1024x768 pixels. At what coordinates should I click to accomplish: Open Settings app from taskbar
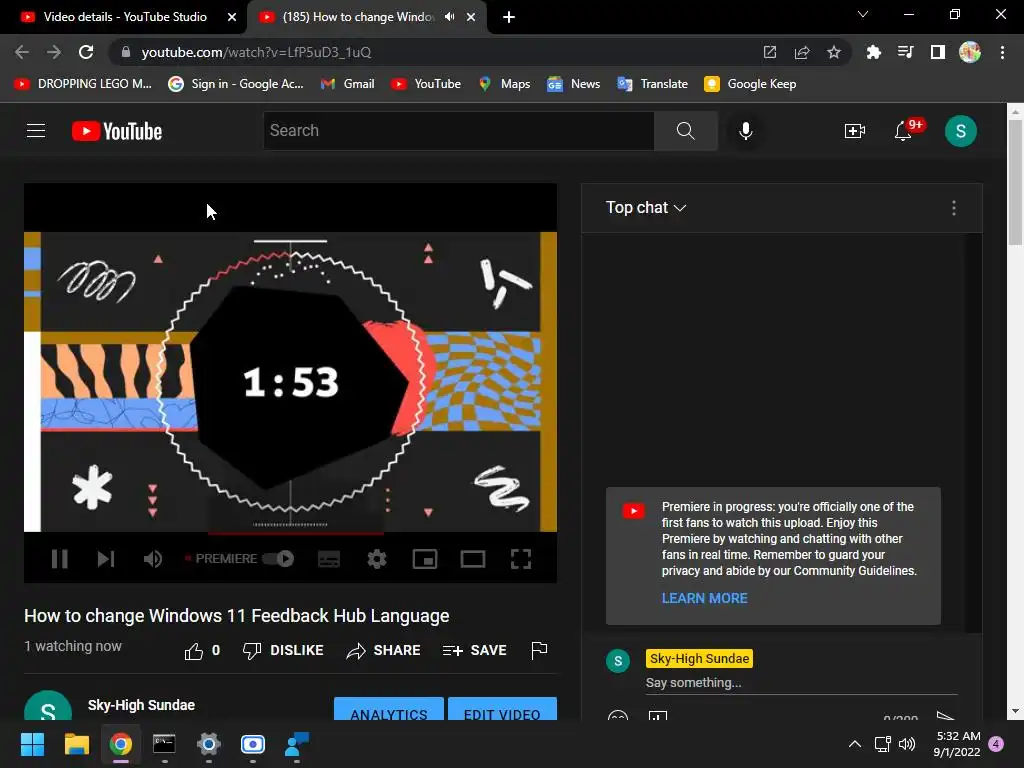pyautogui.click(x=208, y=744)
